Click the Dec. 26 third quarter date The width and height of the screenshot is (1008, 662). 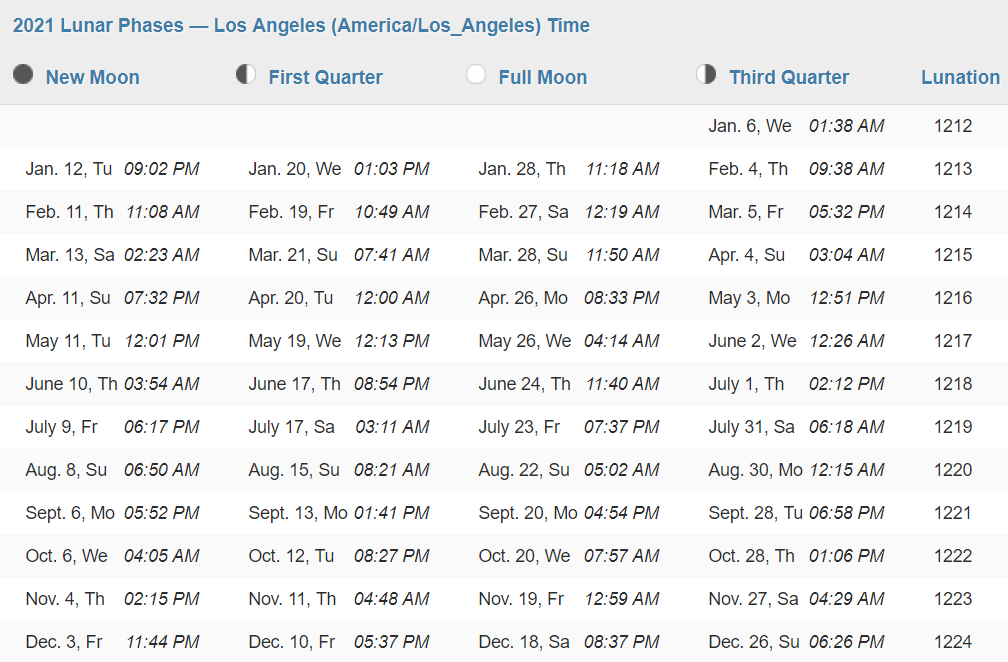point(753,641)
